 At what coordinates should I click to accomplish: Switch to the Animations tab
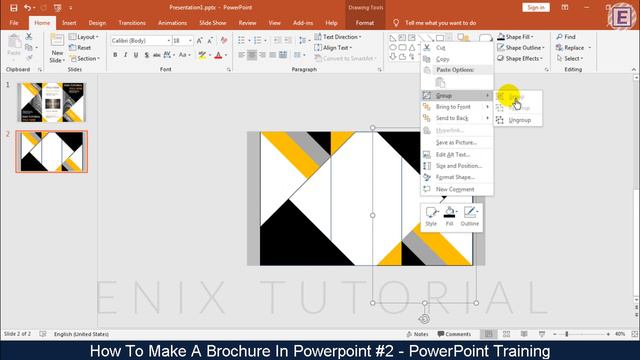172,23
